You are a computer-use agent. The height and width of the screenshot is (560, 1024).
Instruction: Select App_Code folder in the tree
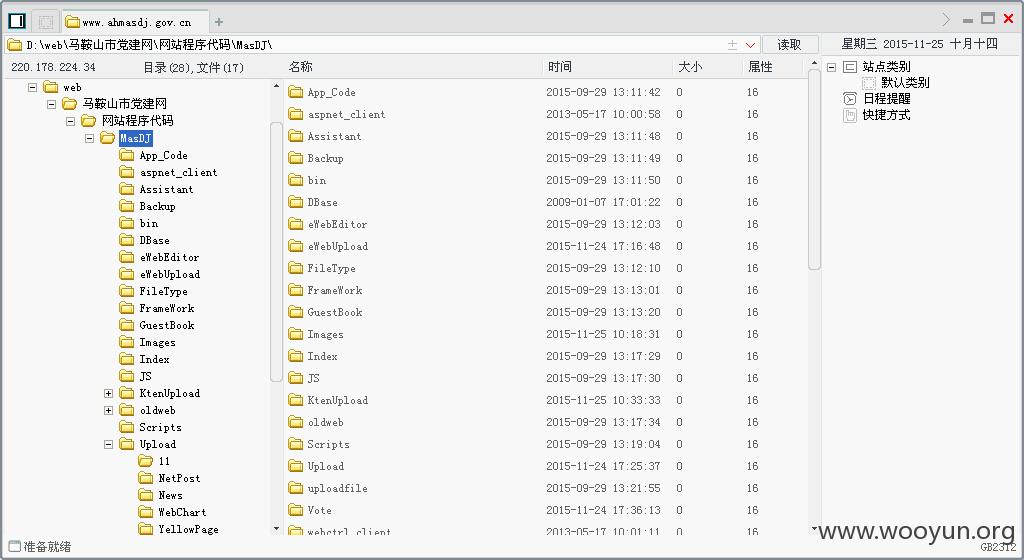point(163,155)
